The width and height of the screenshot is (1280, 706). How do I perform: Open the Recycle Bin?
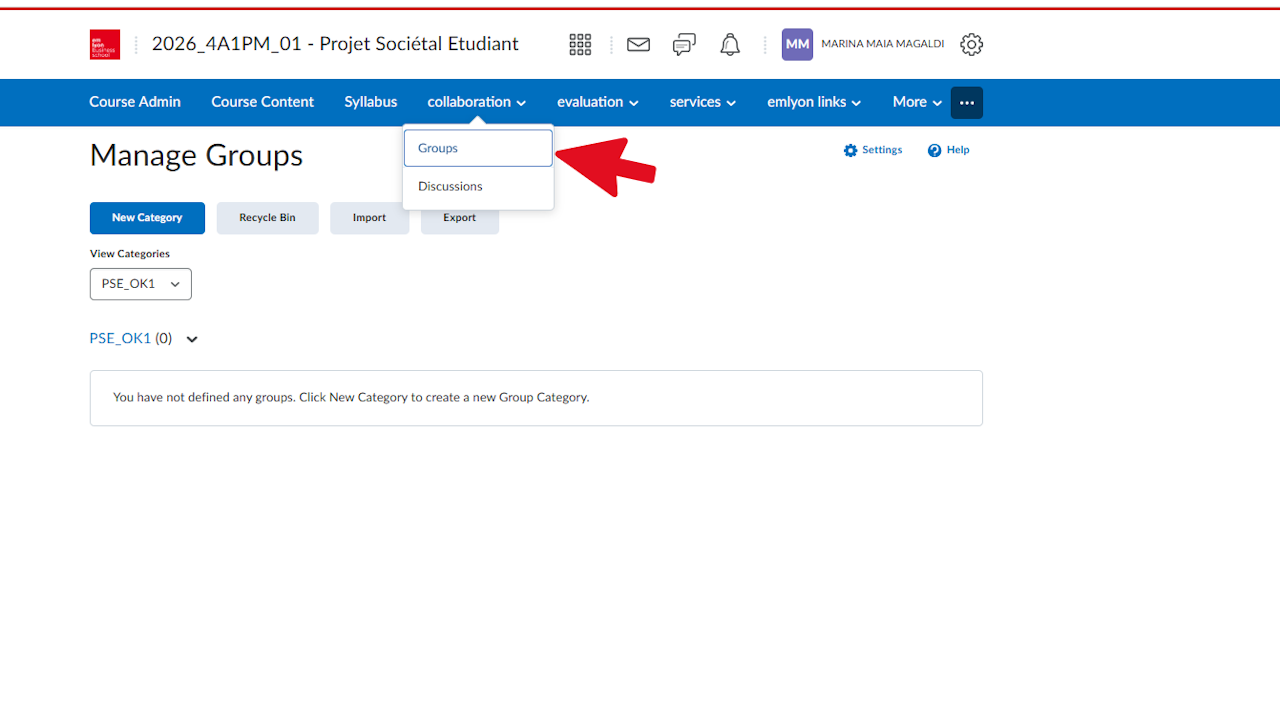pyautogui.click(x=267, y=218)
